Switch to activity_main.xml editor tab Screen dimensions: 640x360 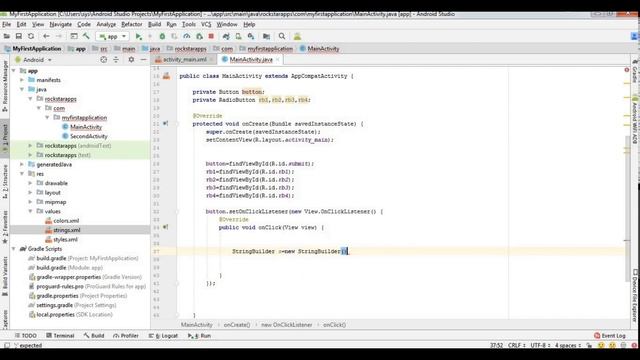coord(184,60)
